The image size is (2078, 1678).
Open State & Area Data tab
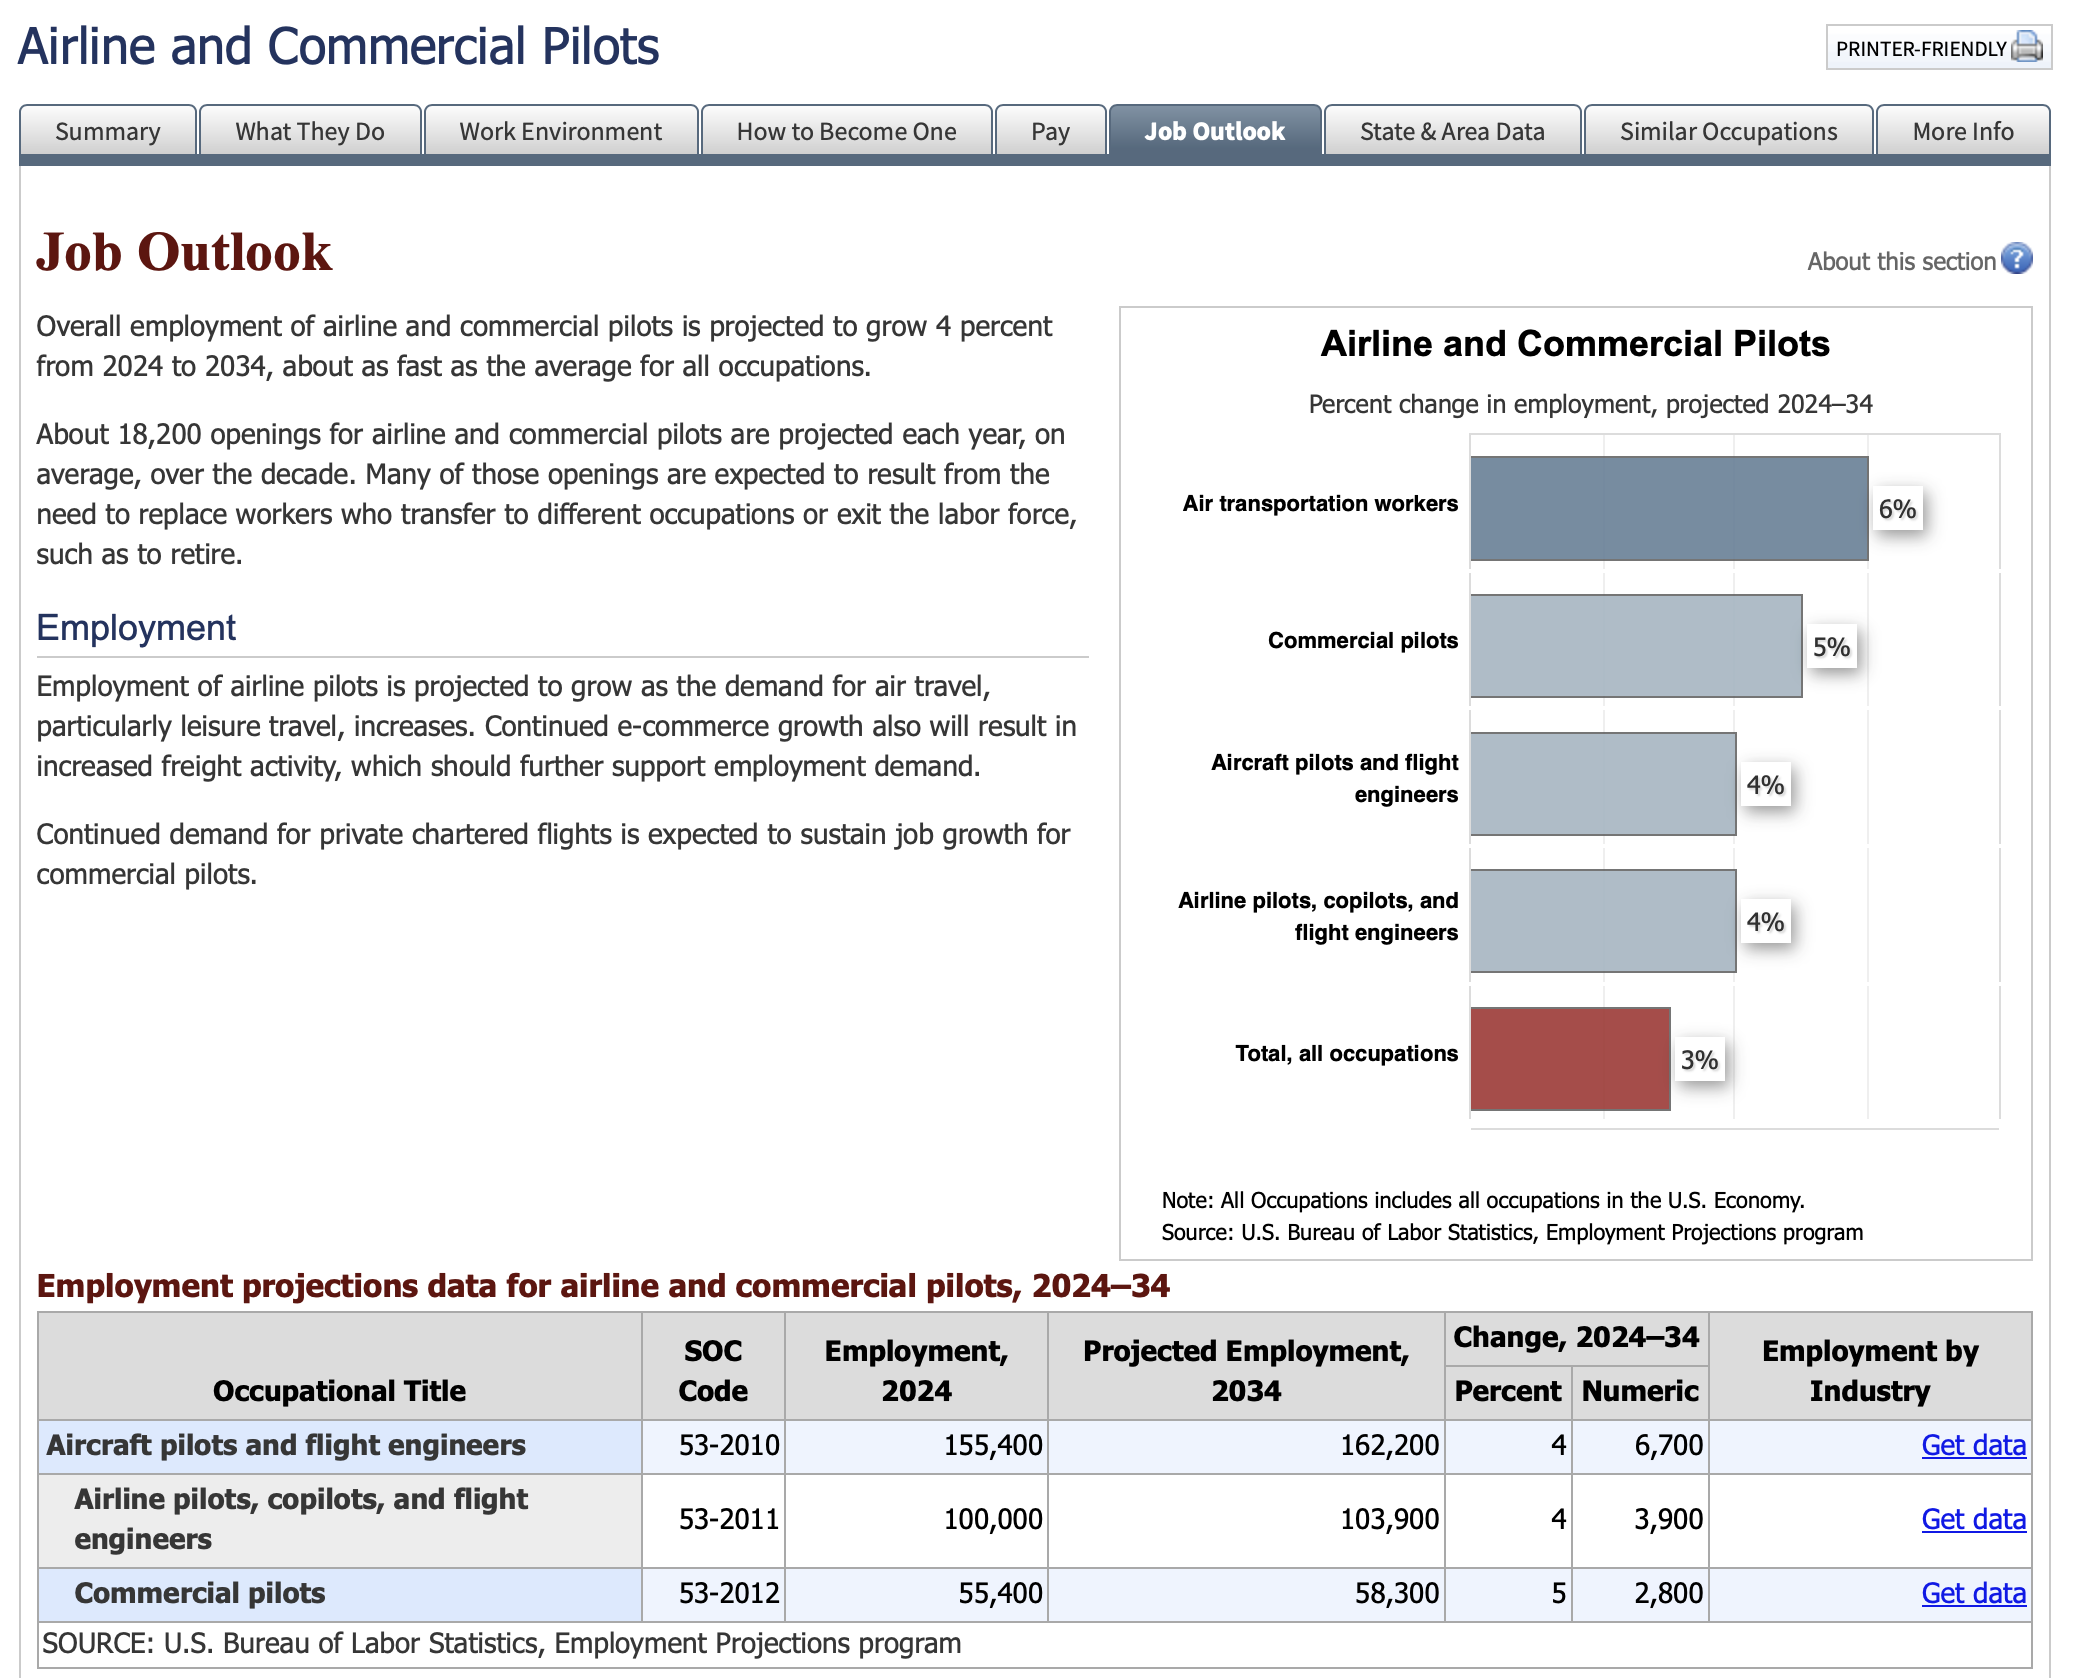click(x=1452, y=131)
